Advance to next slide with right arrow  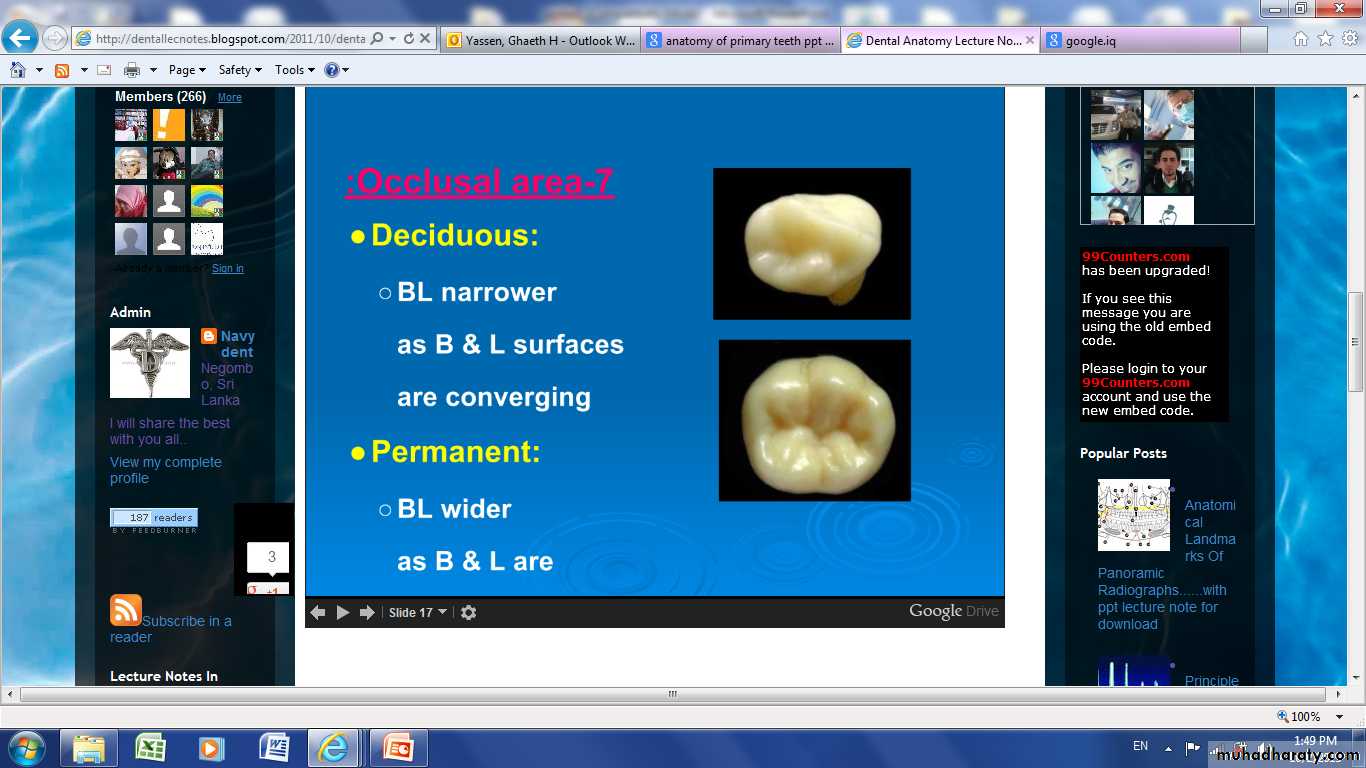click(367, 612)
